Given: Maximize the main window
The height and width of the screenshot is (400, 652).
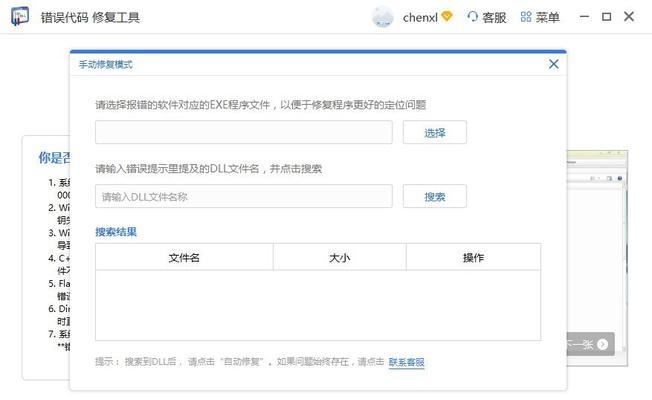Looking at the screenshot, I should (x=607, y=17).
